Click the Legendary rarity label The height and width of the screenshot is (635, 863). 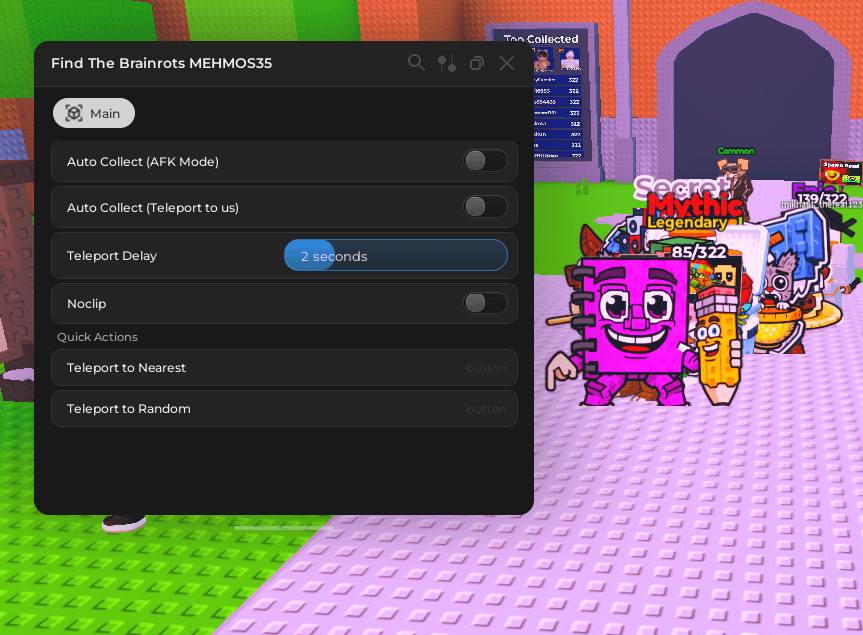[687, 223]
